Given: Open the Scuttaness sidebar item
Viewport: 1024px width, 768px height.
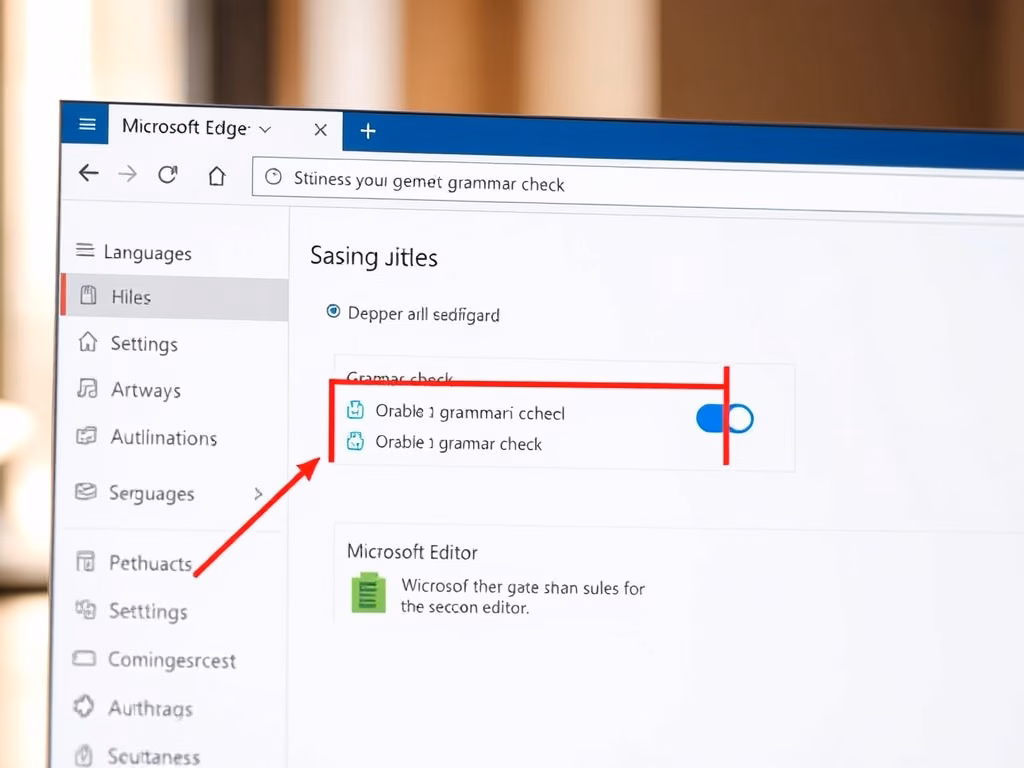Looking at the screenshot, I should [153, 757].
